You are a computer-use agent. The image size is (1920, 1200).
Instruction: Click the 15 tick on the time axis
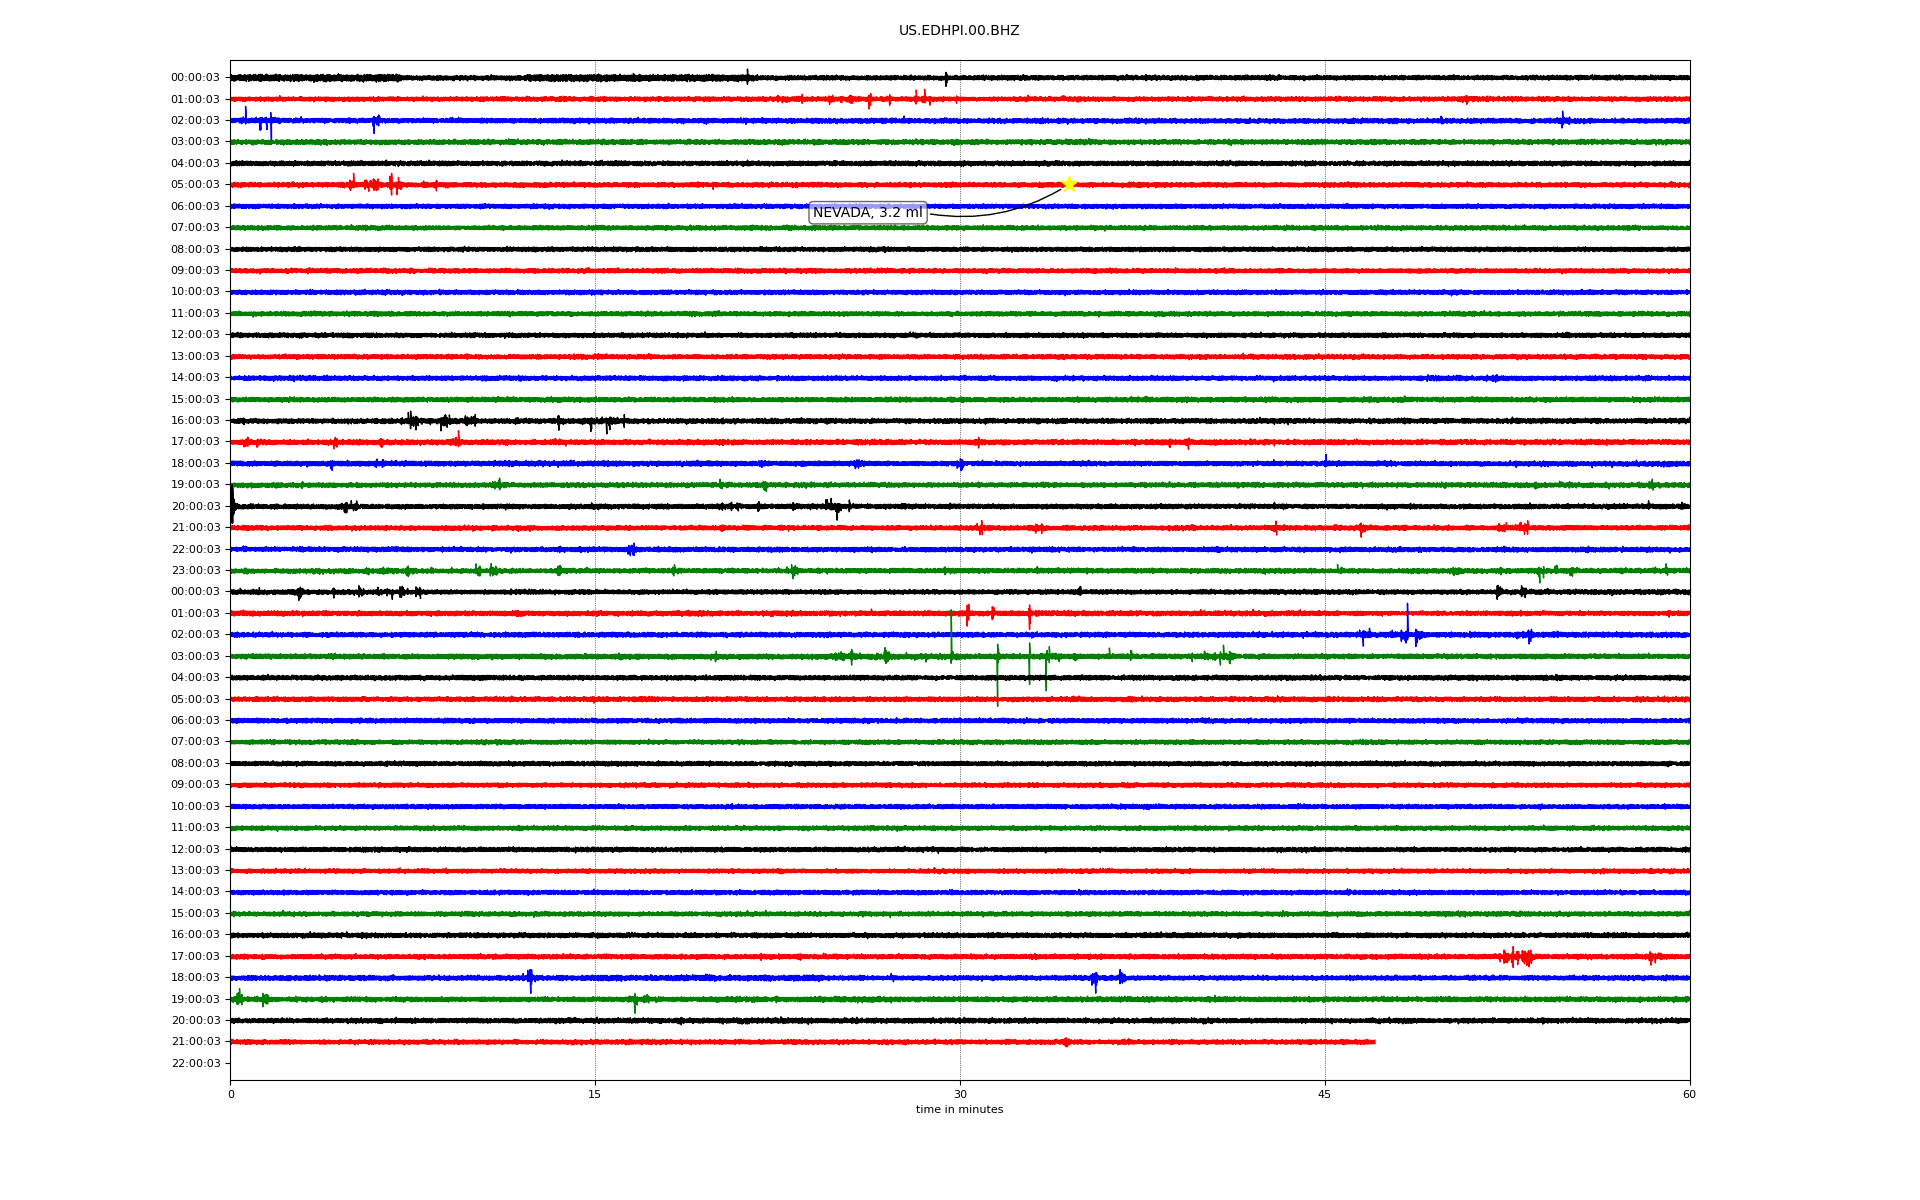595,1094
